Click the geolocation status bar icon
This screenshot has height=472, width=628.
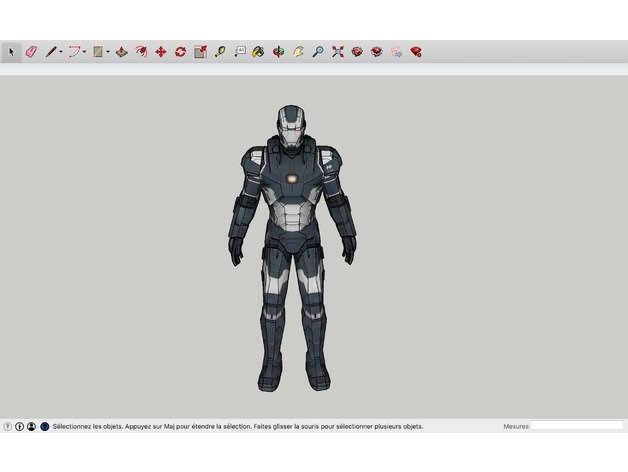coord(8,426)
